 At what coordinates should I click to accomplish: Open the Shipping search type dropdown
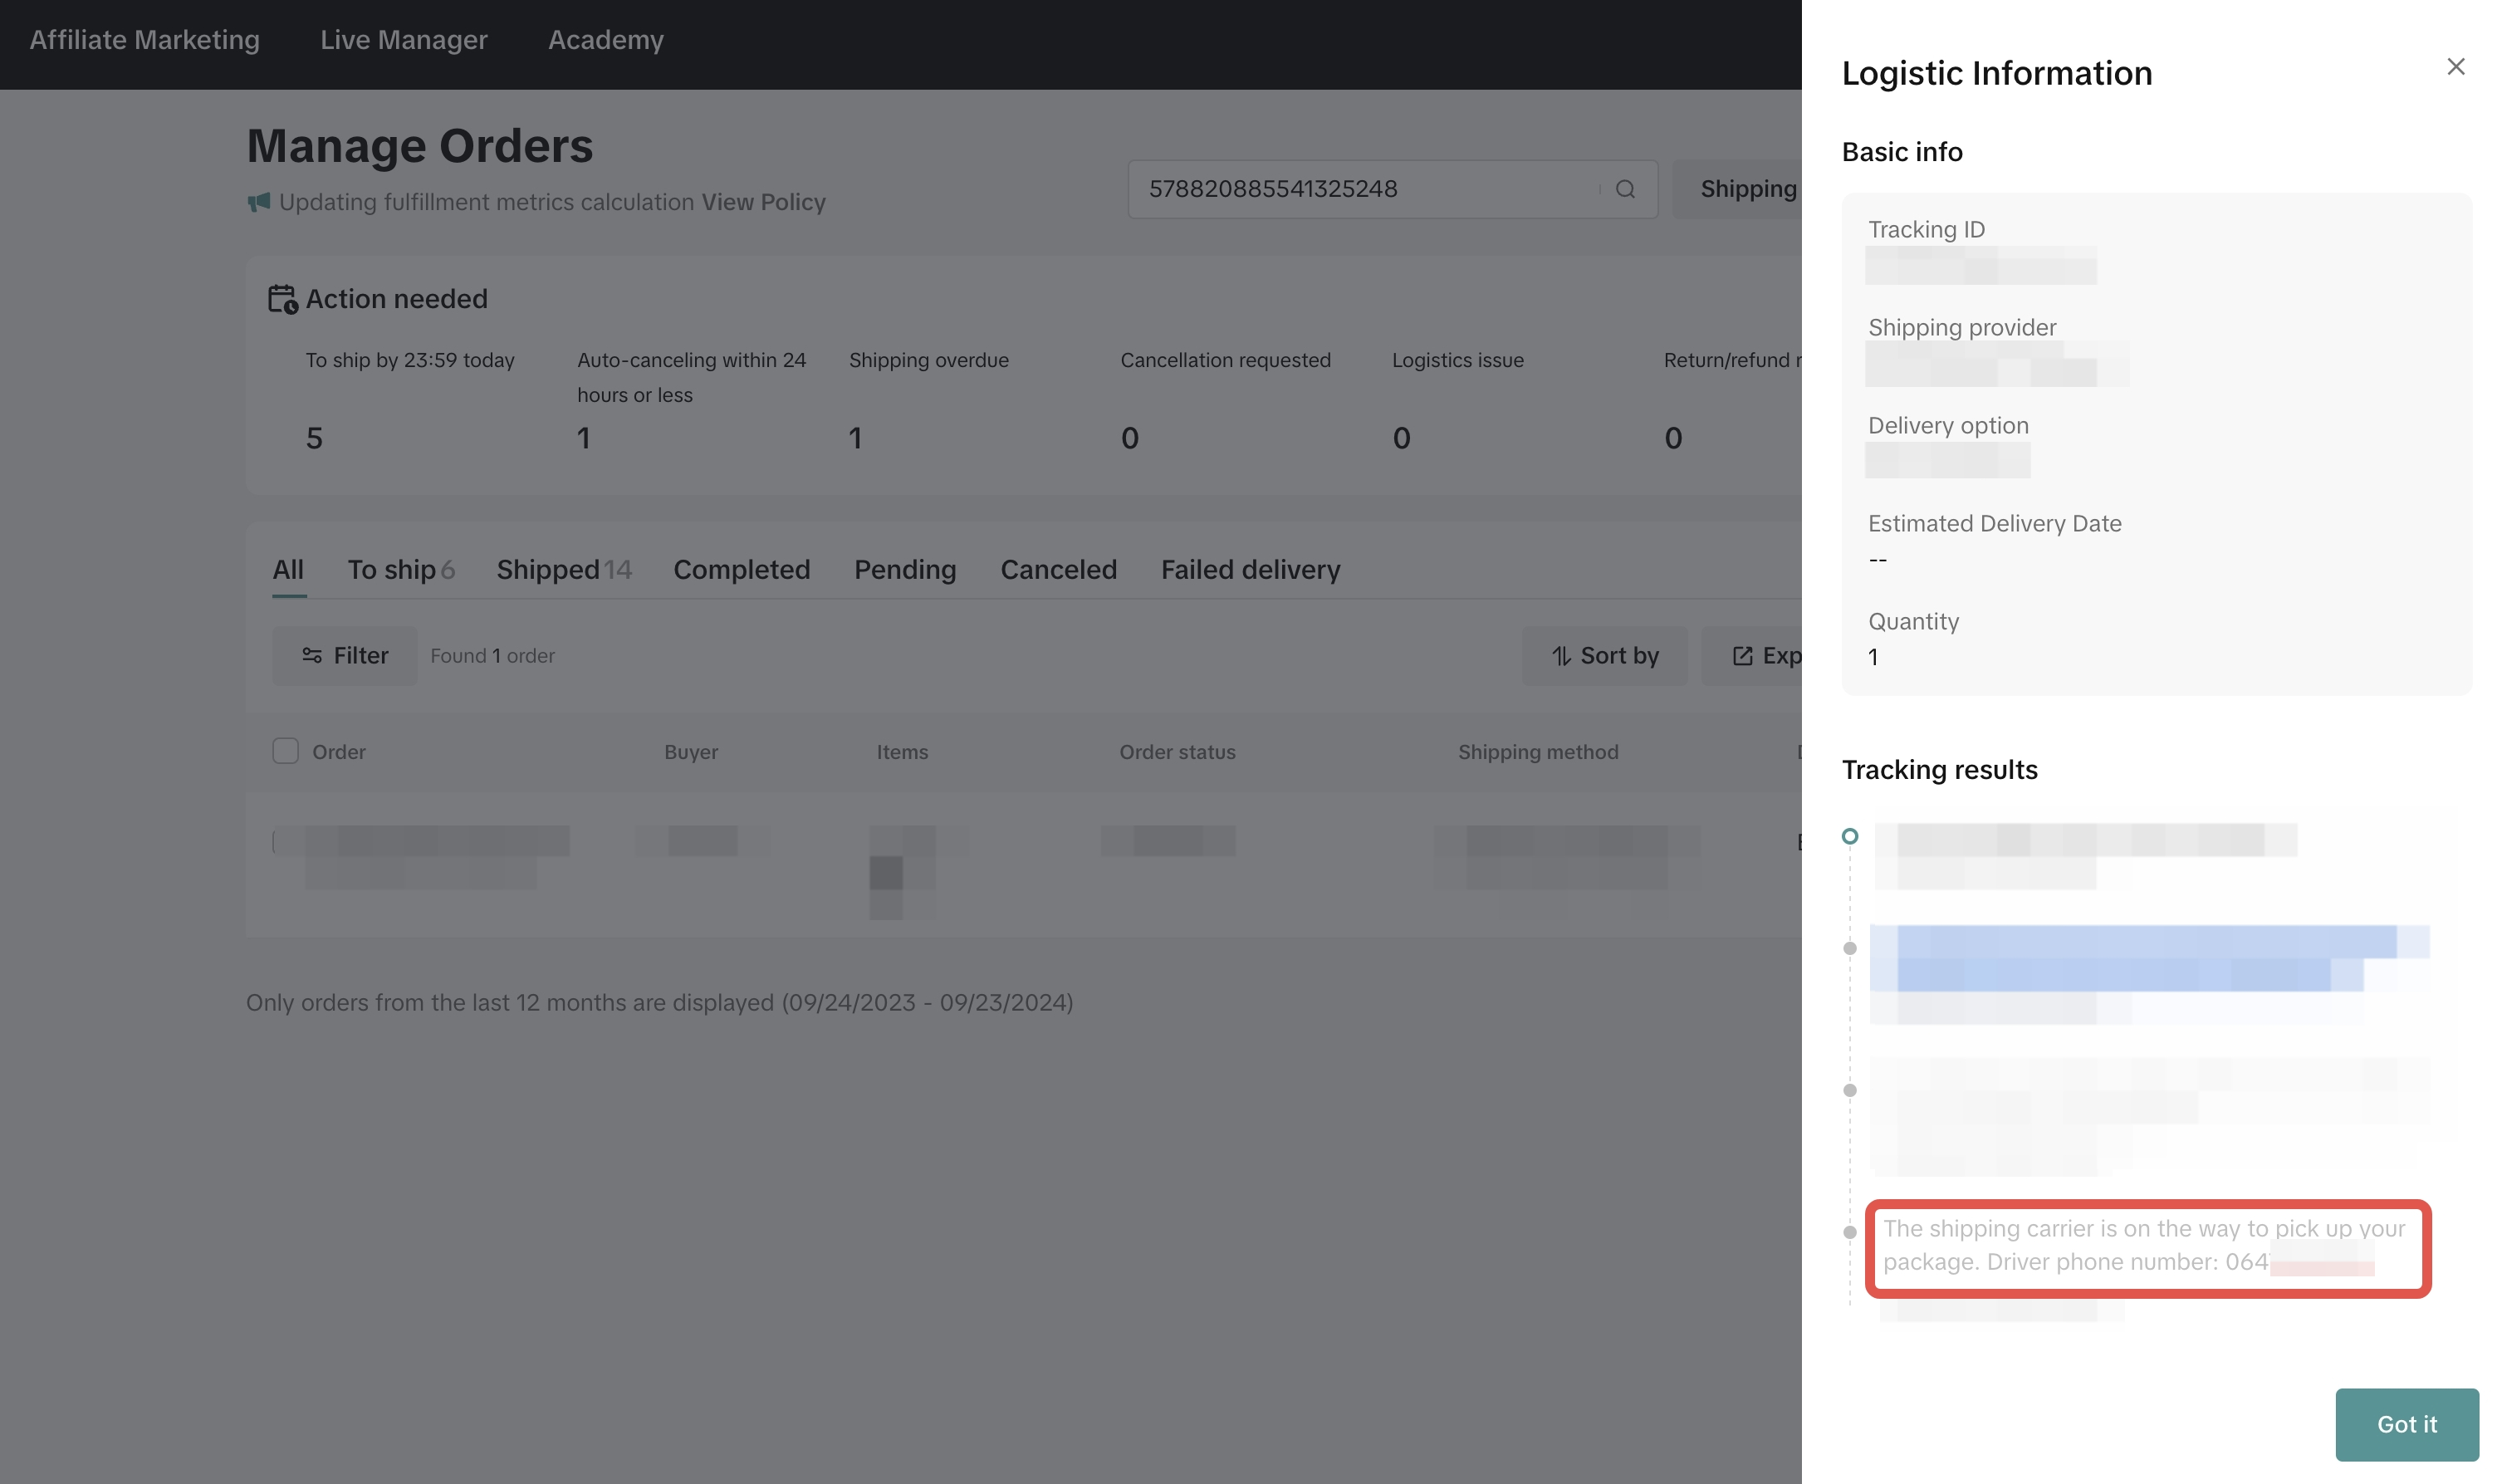click(x=1747, y=189)
